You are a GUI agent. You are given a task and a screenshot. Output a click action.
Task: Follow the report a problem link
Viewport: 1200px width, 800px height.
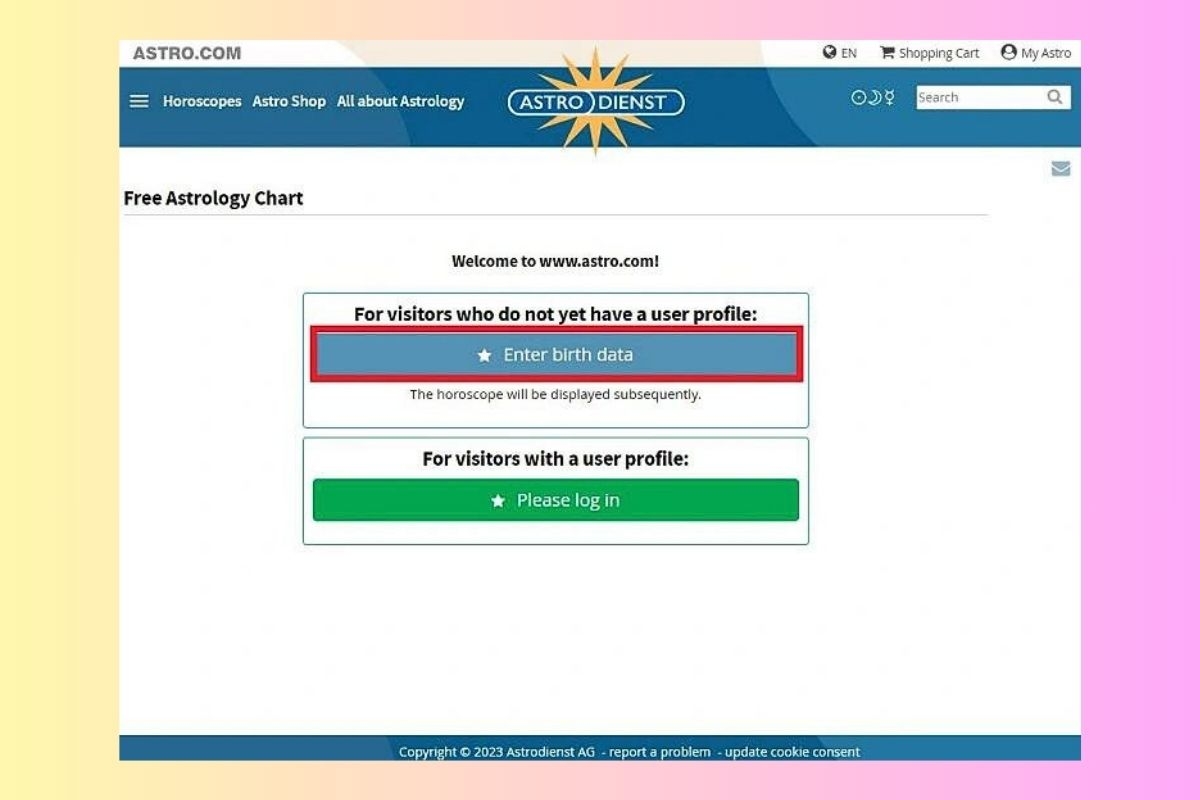(660, 752)
